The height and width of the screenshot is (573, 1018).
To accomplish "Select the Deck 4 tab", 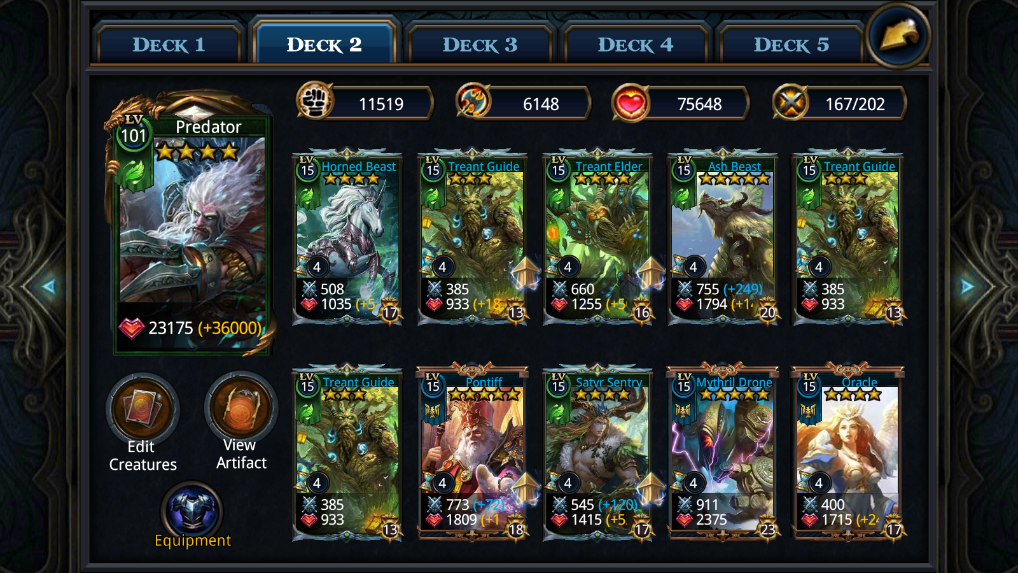I will (635, 44).
